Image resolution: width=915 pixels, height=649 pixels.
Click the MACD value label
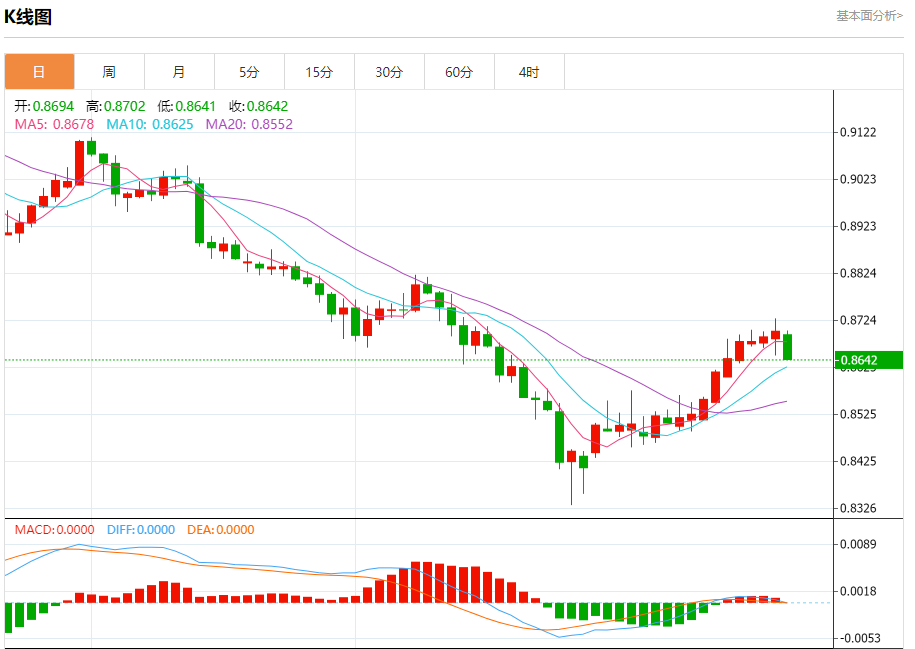(x=54, y=530)
